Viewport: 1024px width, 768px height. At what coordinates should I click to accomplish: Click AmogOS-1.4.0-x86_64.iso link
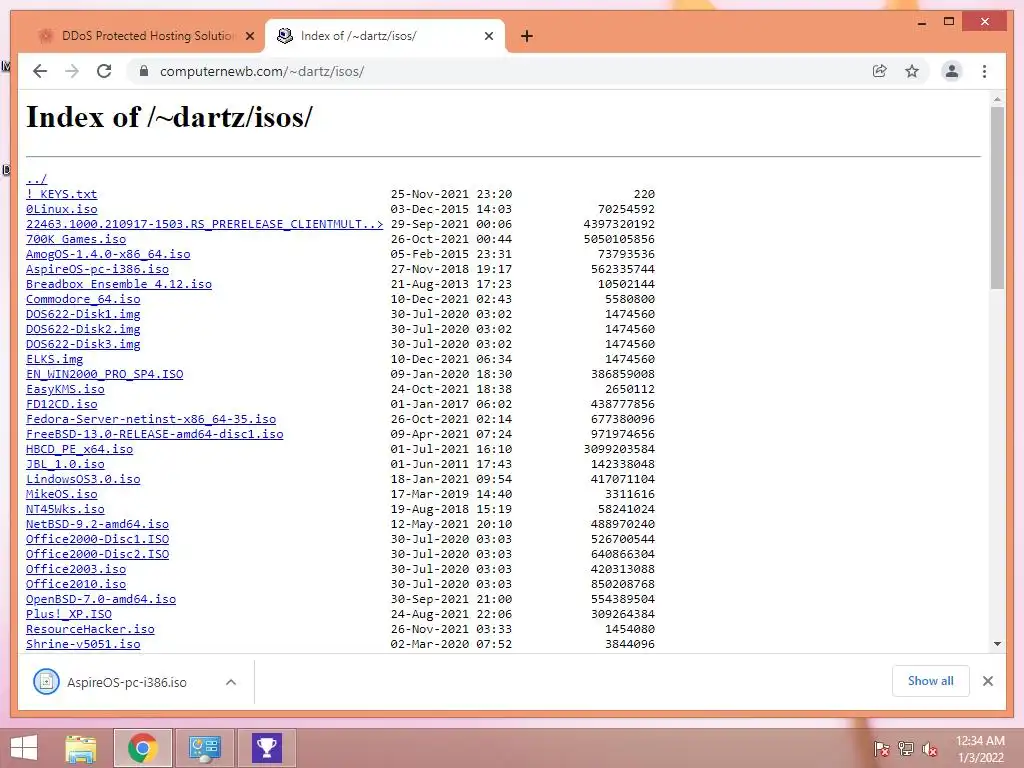tap(108, 254)
